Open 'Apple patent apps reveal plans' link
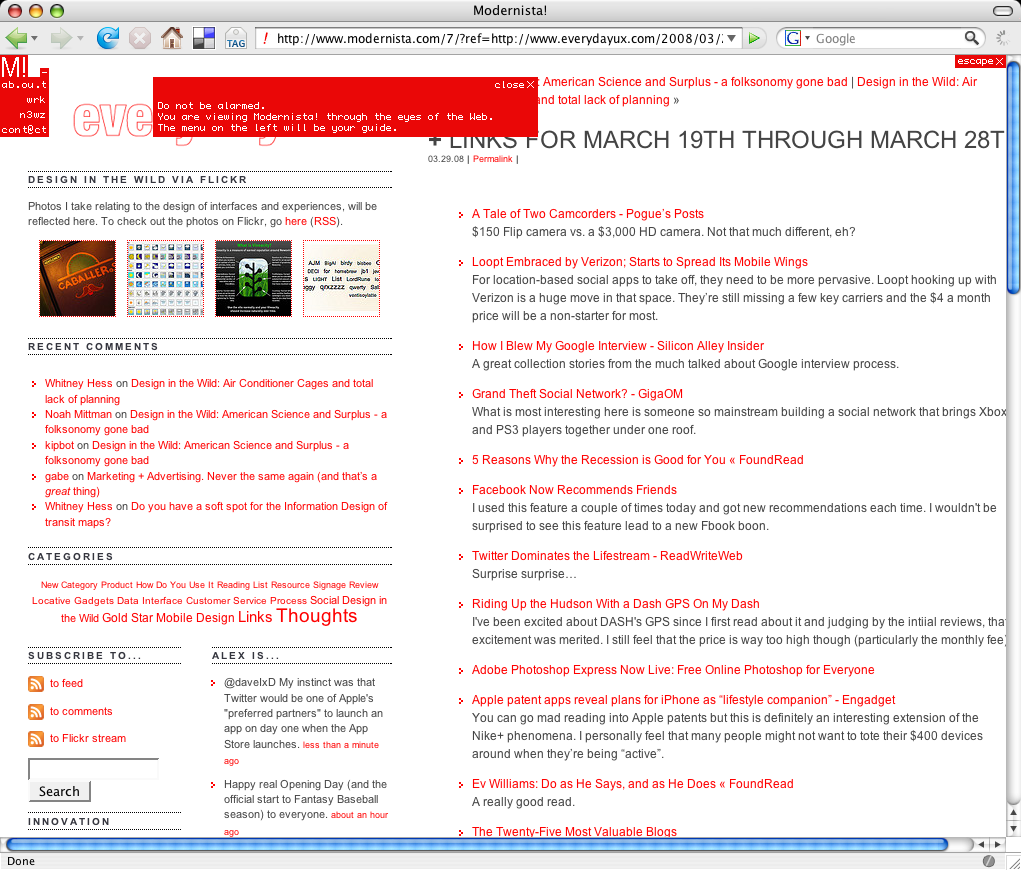 click(683, 699)
